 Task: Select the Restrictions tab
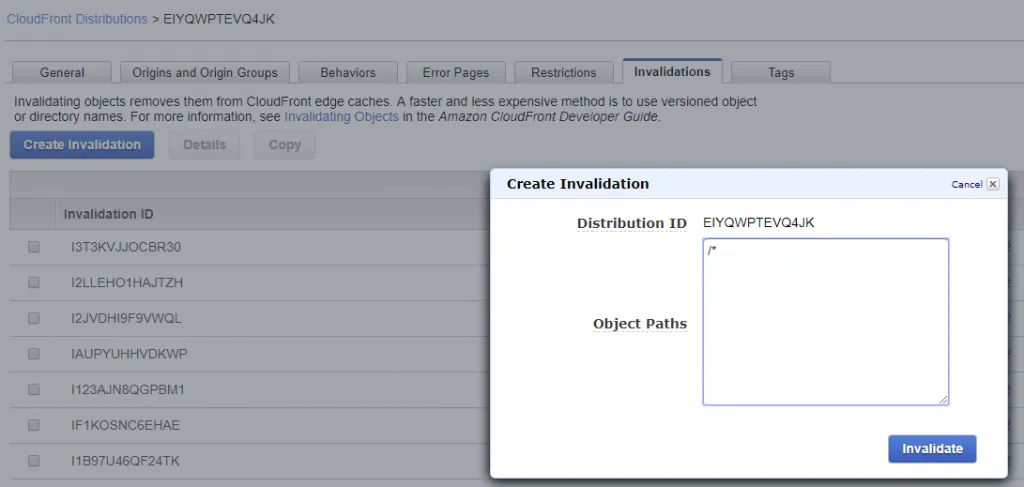[564, 73]
